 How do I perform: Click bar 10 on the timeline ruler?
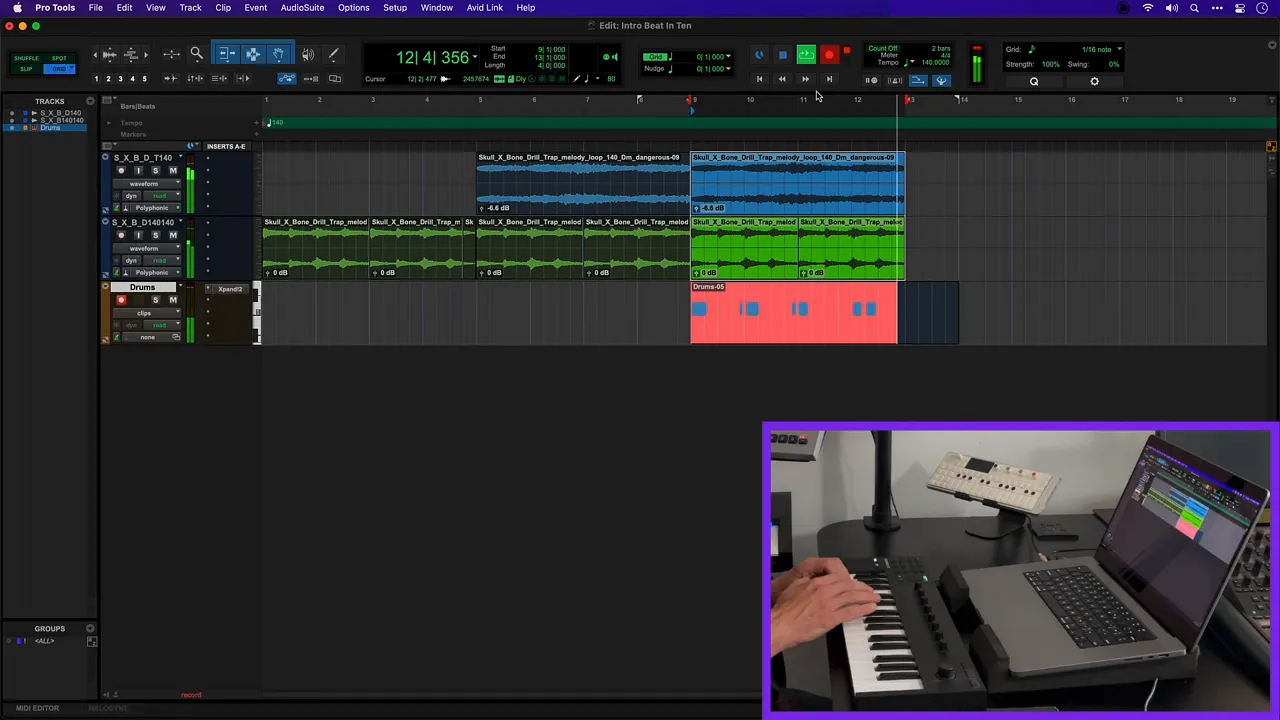tap(748, 100)
